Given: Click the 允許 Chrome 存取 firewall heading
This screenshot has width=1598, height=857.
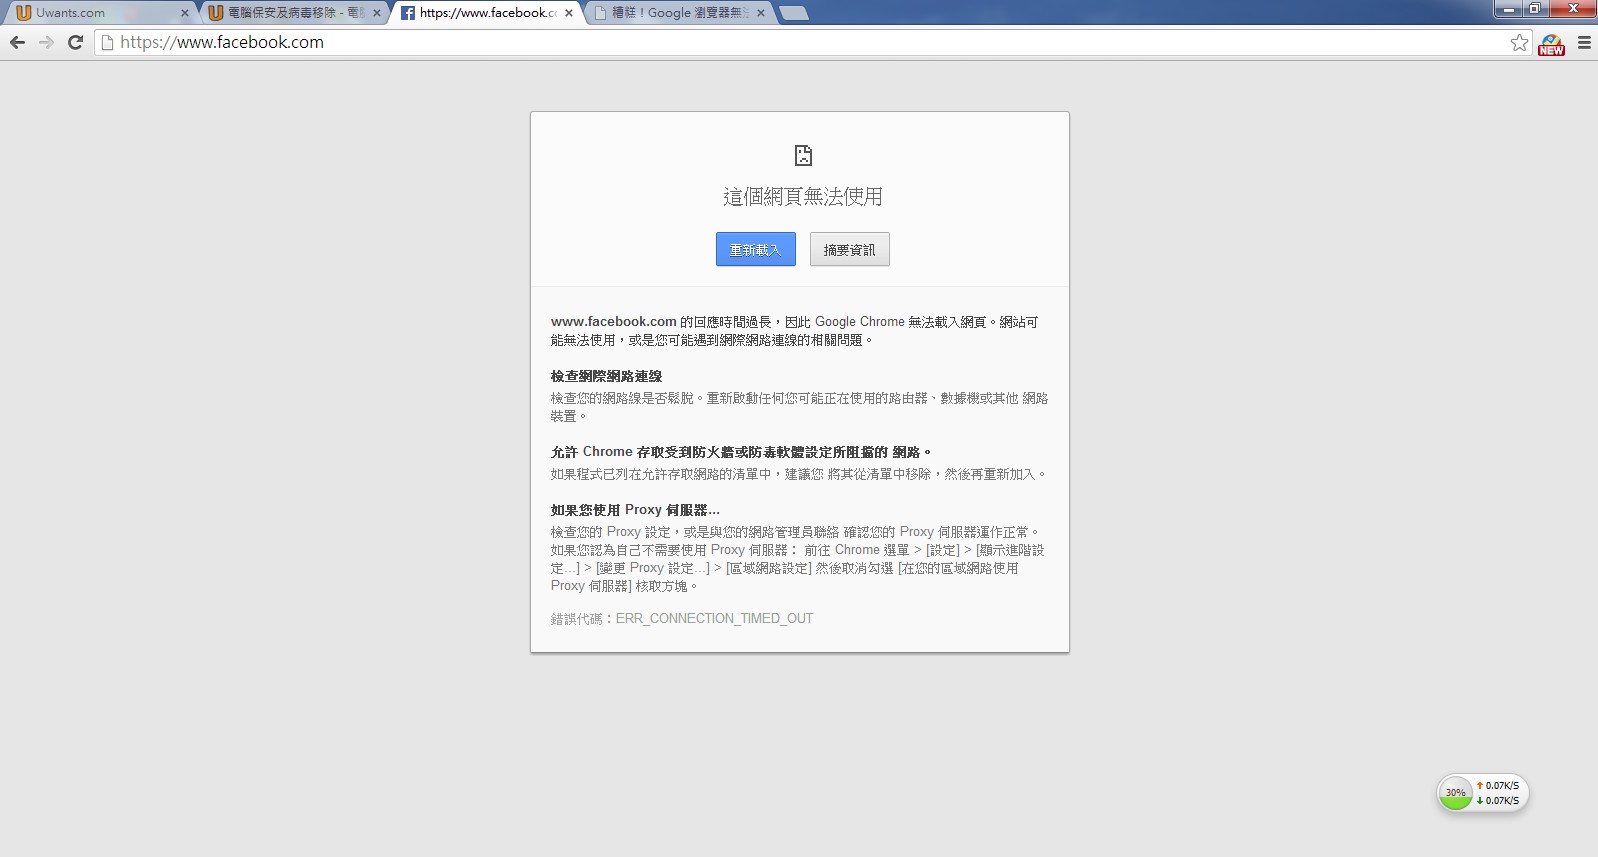Looking at the screenshot, I should (741, 452).
